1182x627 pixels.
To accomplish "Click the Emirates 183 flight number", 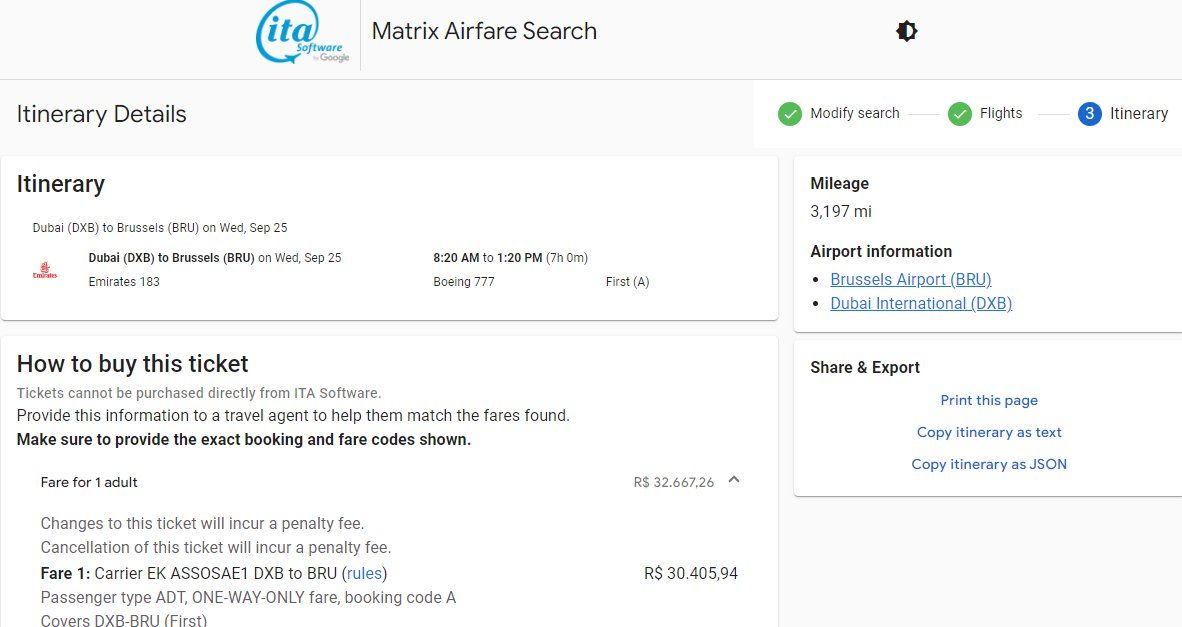I will [x=124, y=282].
